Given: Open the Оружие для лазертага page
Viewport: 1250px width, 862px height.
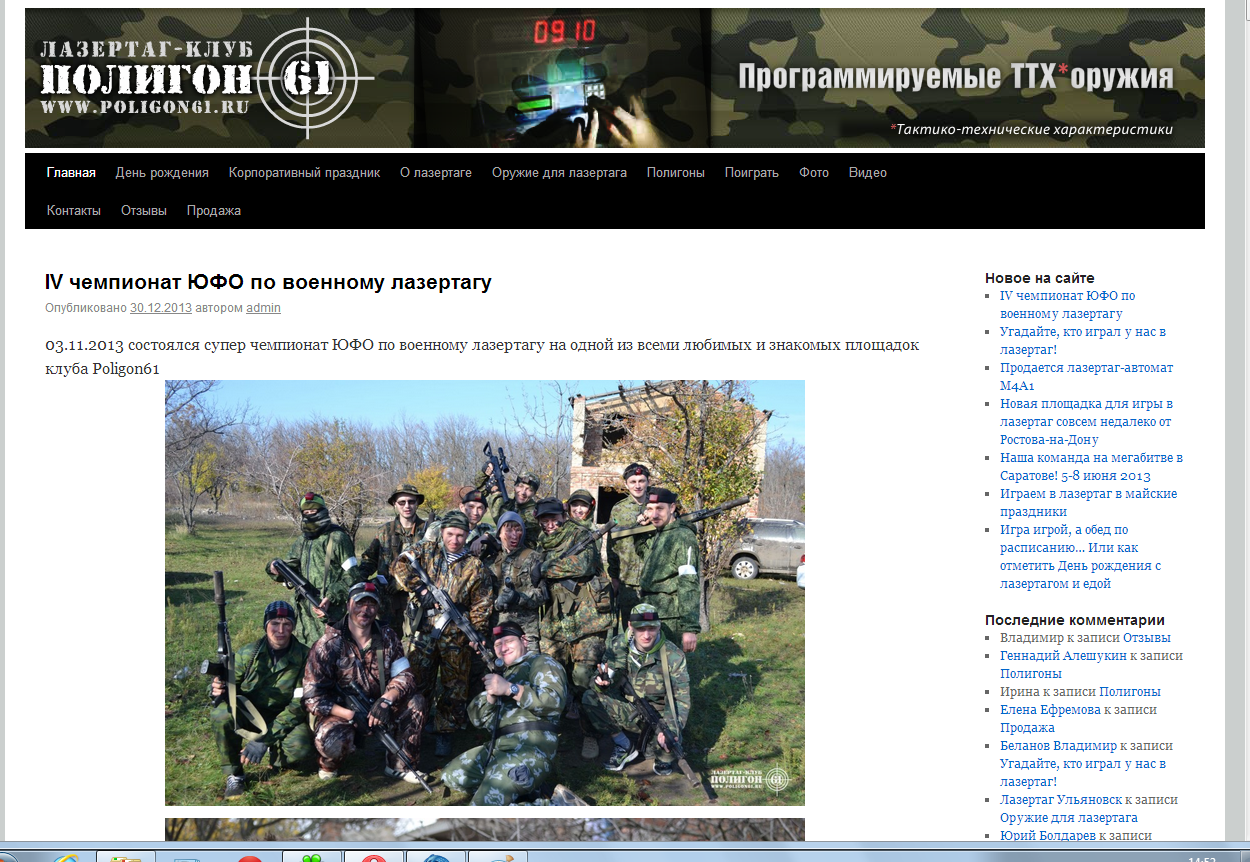Looking at the screenshot, I should pyautogui.click(x=559, y=173).
